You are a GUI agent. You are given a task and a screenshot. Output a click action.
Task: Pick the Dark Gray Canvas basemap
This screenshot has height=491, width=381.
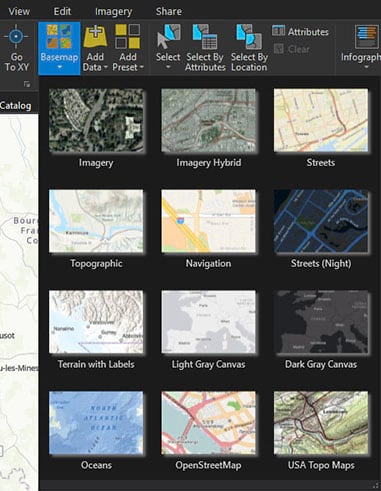pos(321,322)
